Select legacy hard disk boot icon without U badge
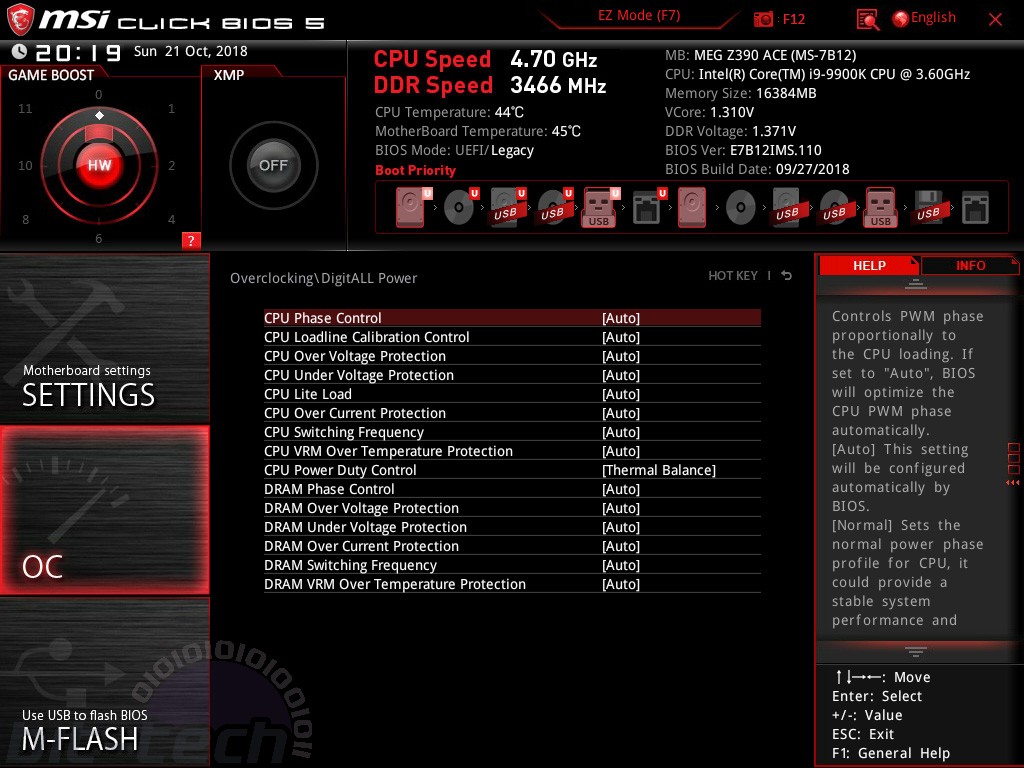Screen dimensions: 1024x768 (692, 208)
